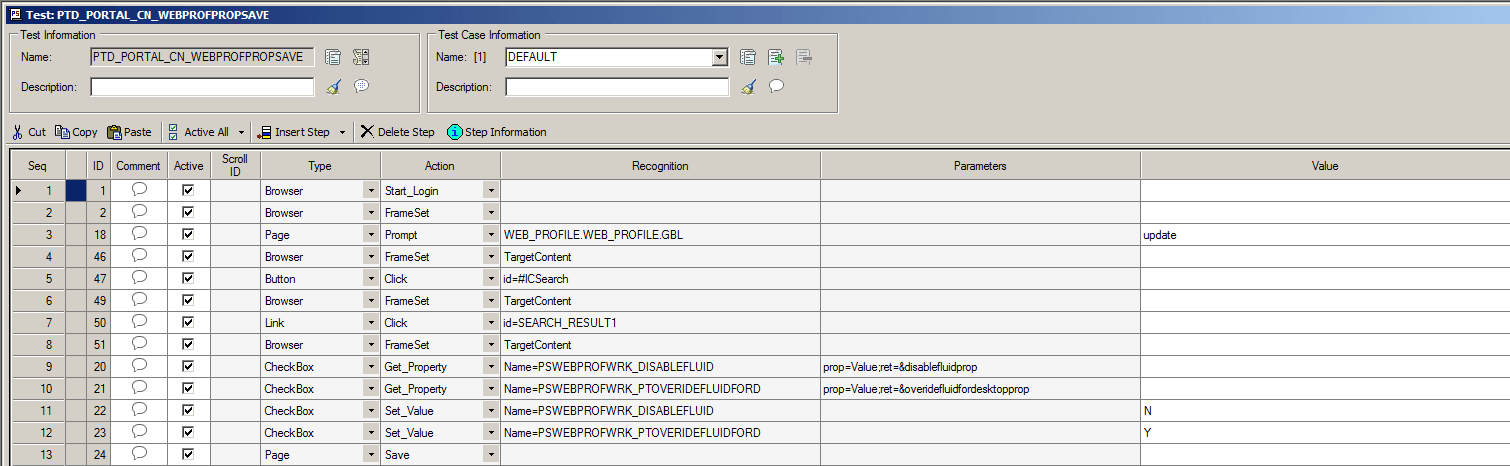Click the test Name field PTD_PORTAL_CN_WEBPROFPROPSAVE
Screen dimensions: 1510x466
click(x=202, y=57)
